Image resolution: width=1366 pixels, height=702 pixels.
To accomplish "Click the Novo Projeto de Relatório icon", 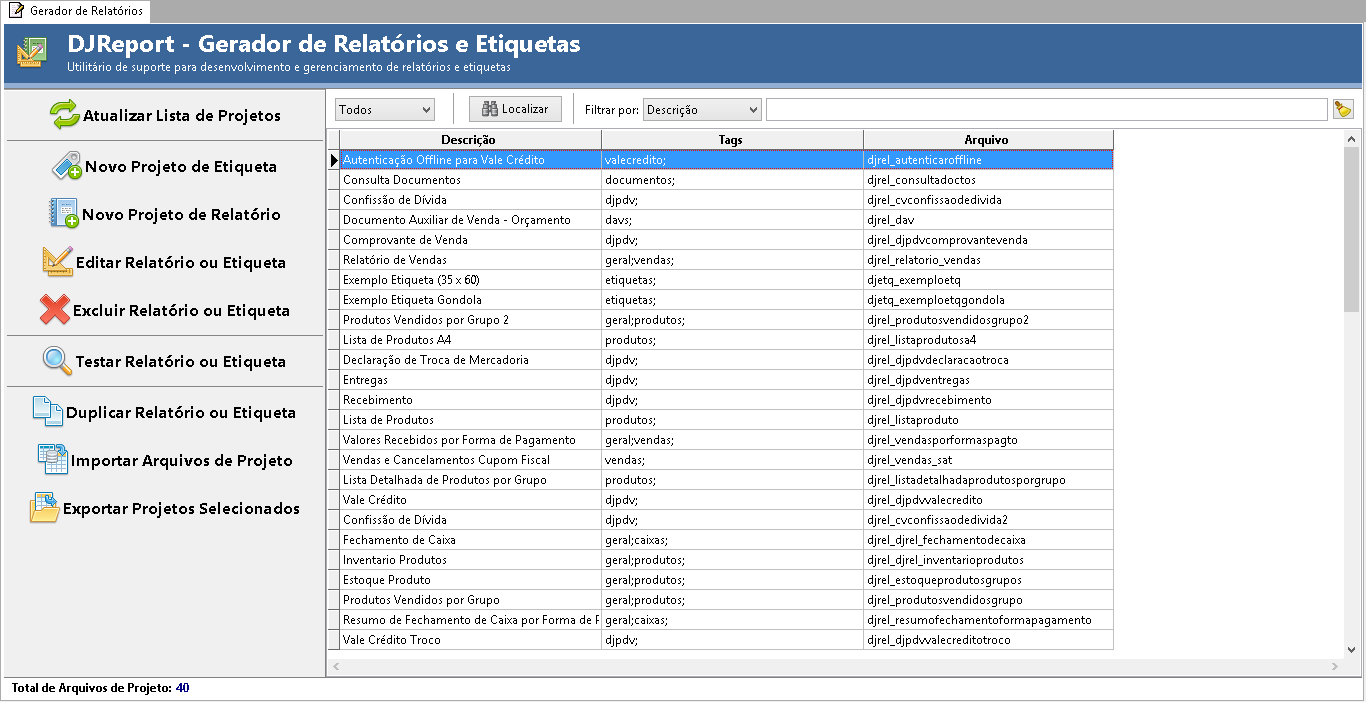I will (x=64, y=214).
